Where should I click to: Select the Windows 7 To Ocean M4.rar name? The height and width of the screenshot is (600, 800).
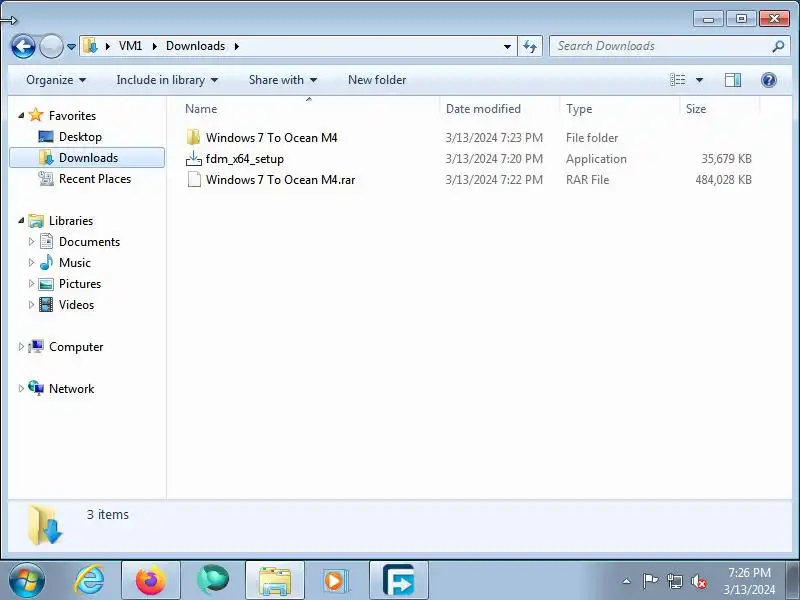tap(280, 180)
